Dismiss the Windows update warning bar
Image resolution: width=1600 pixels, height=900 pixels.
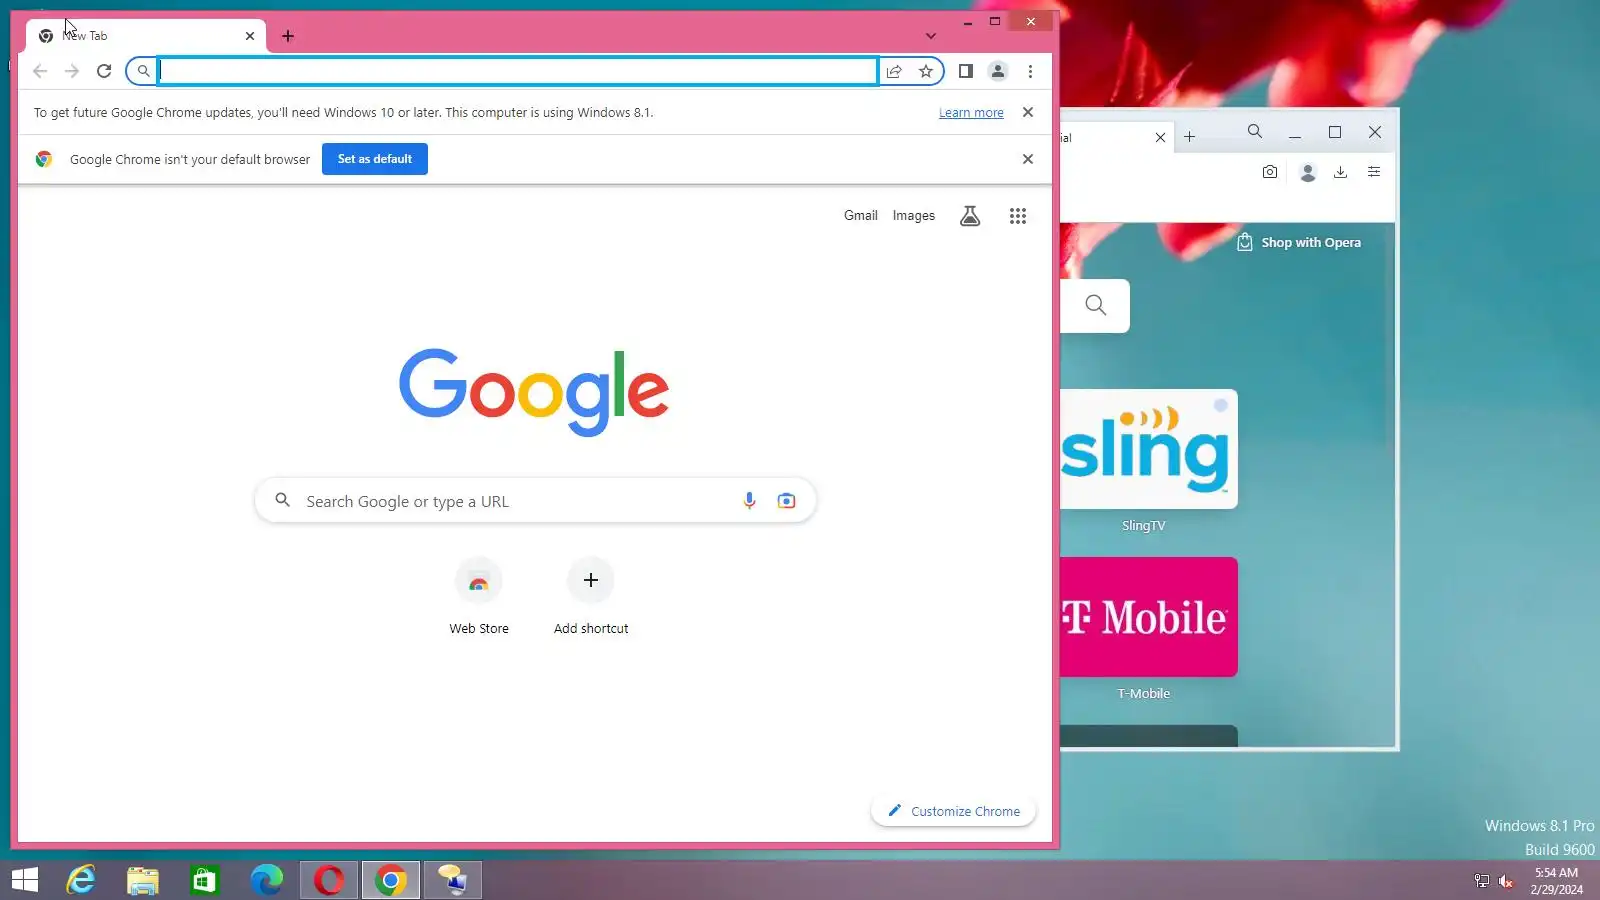(x=1028, y=112)
